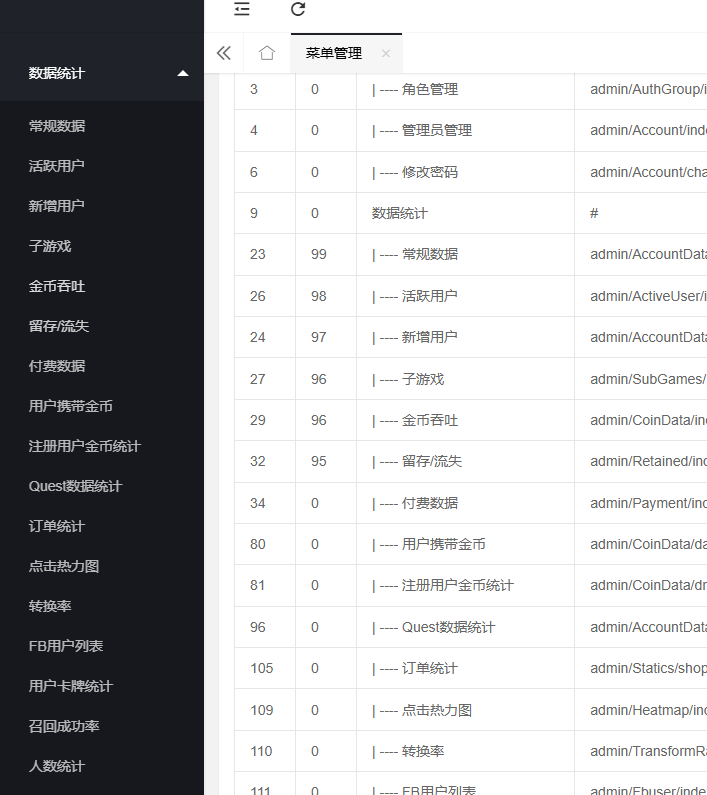This screenshot has width=707, height=795.
Task: Open FB用户列表 in sidebar
Action: pos(66,646)
